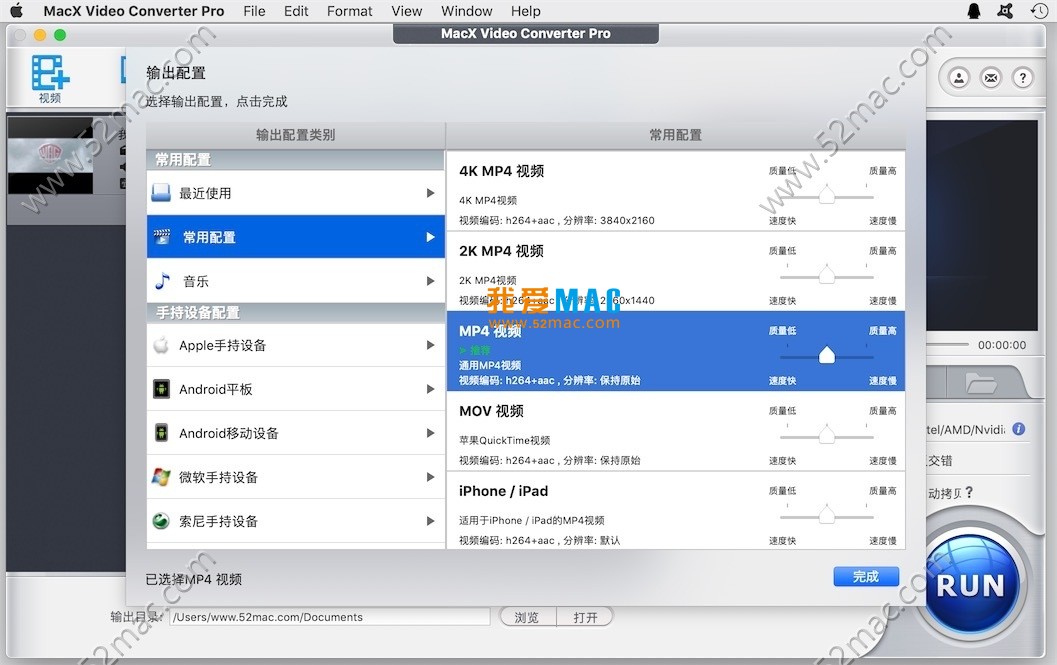Expand the Android移动设备 arrow
This screenshot has height=665, width=1057.
tap(430, 432)
